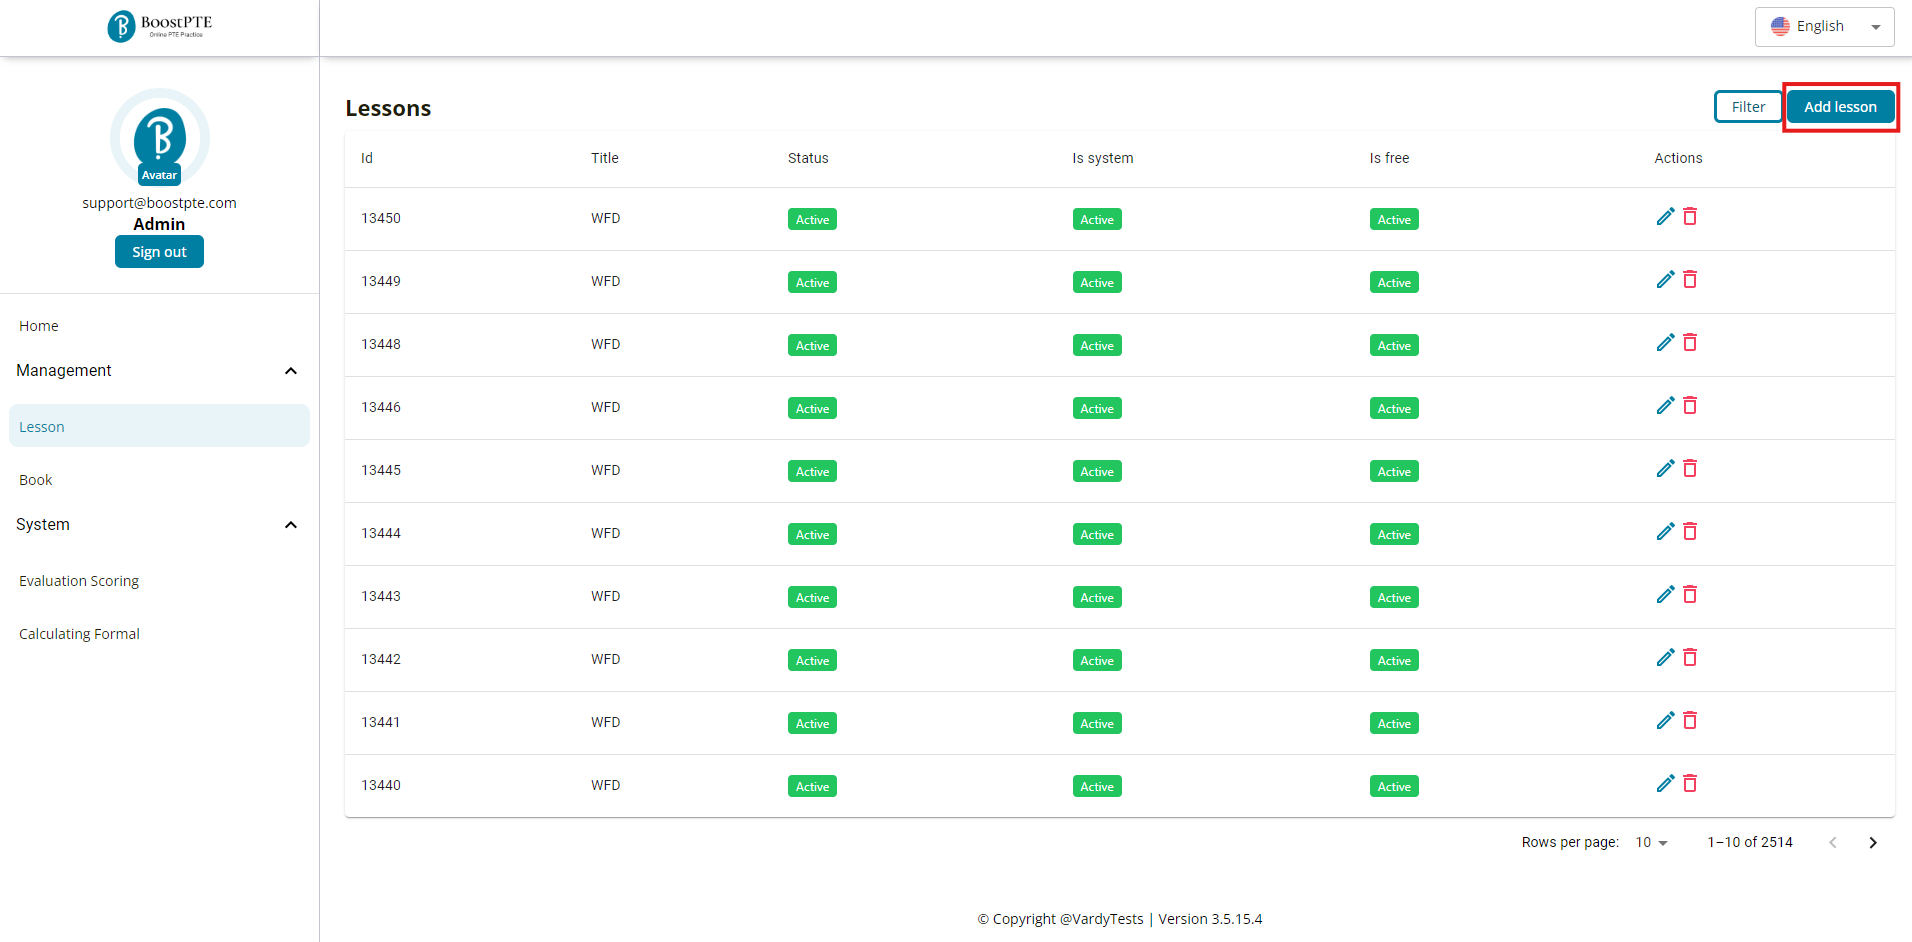
Task: Delete lesson 13449 using trash icon
Action: (1690, 280)
